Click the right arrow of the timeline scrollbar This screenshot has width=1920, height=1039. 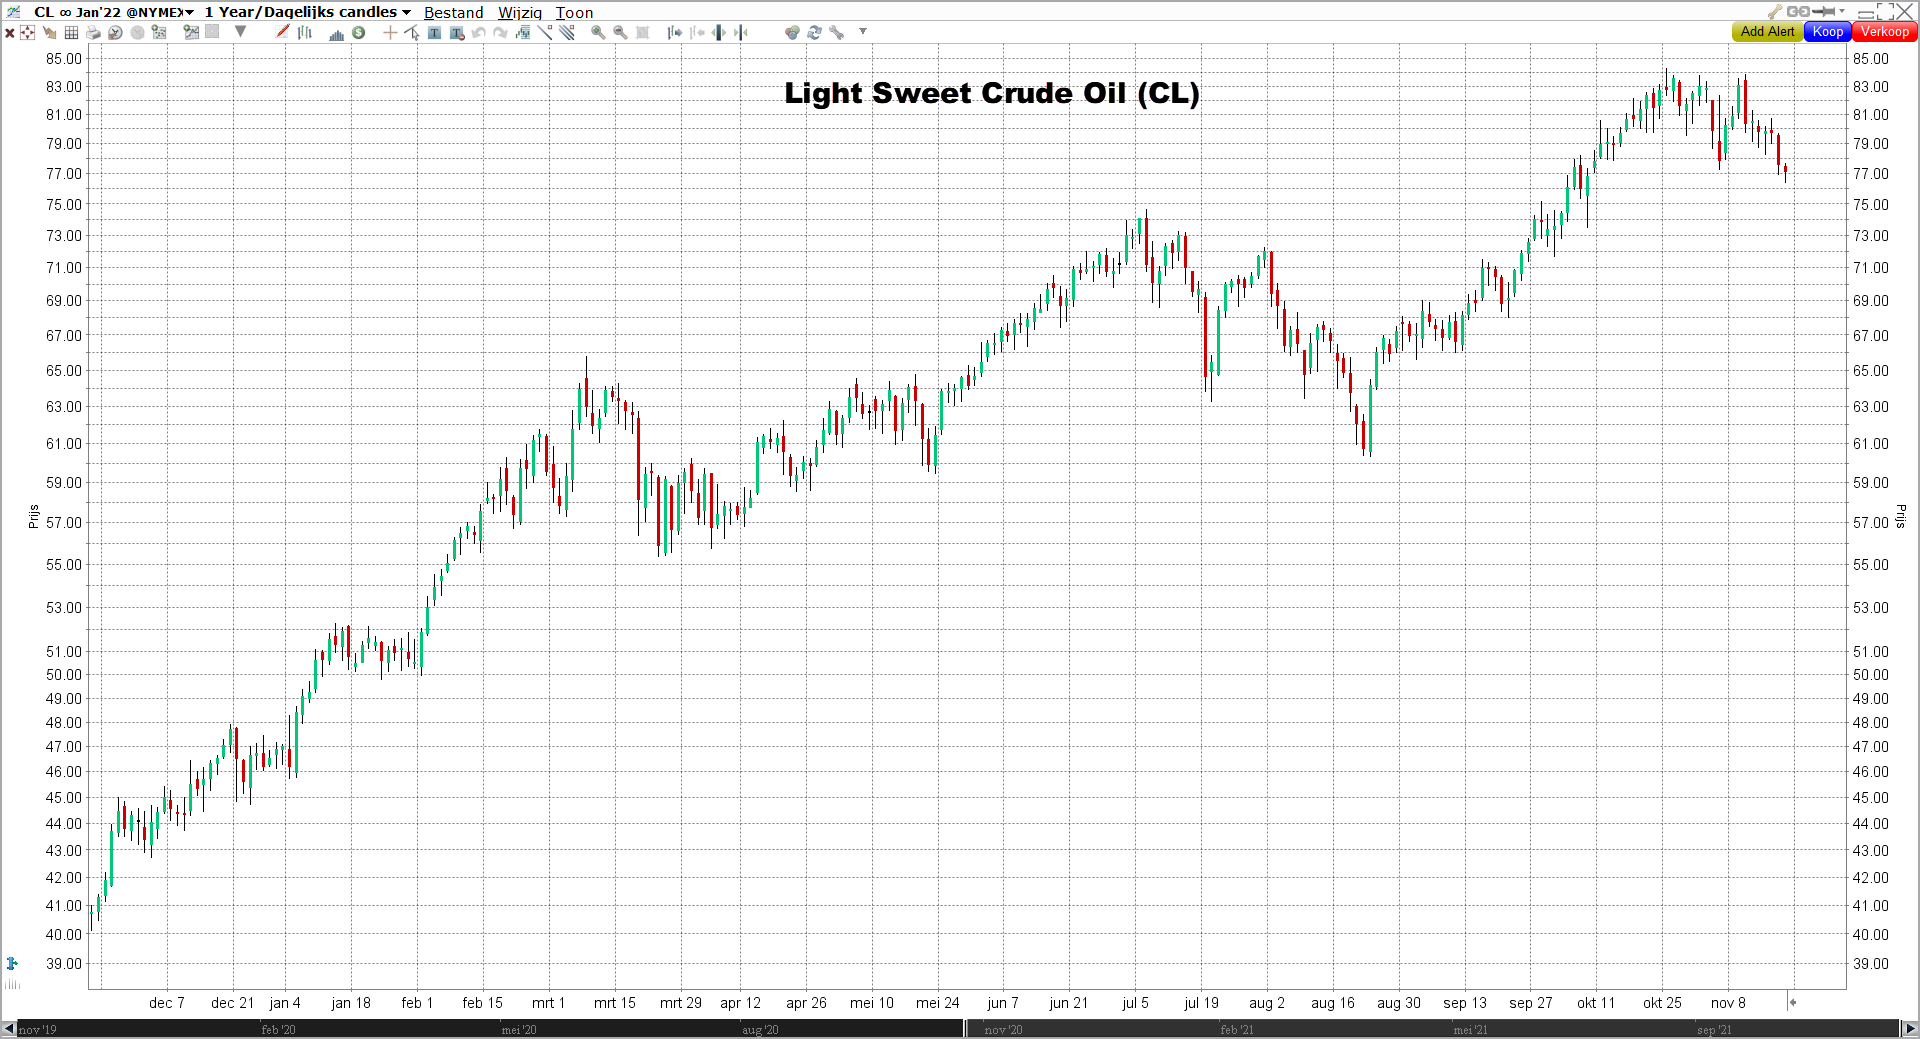1909,1029
